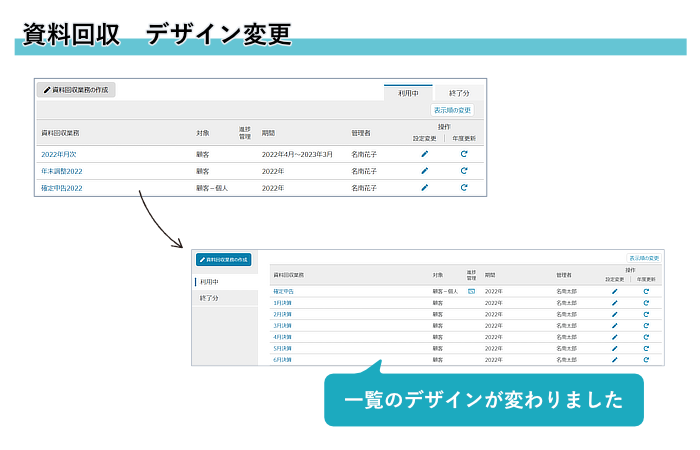Switch to the 終了分 tab in upper panel
The image size is (700, 450).
click(x=459, y=92)
